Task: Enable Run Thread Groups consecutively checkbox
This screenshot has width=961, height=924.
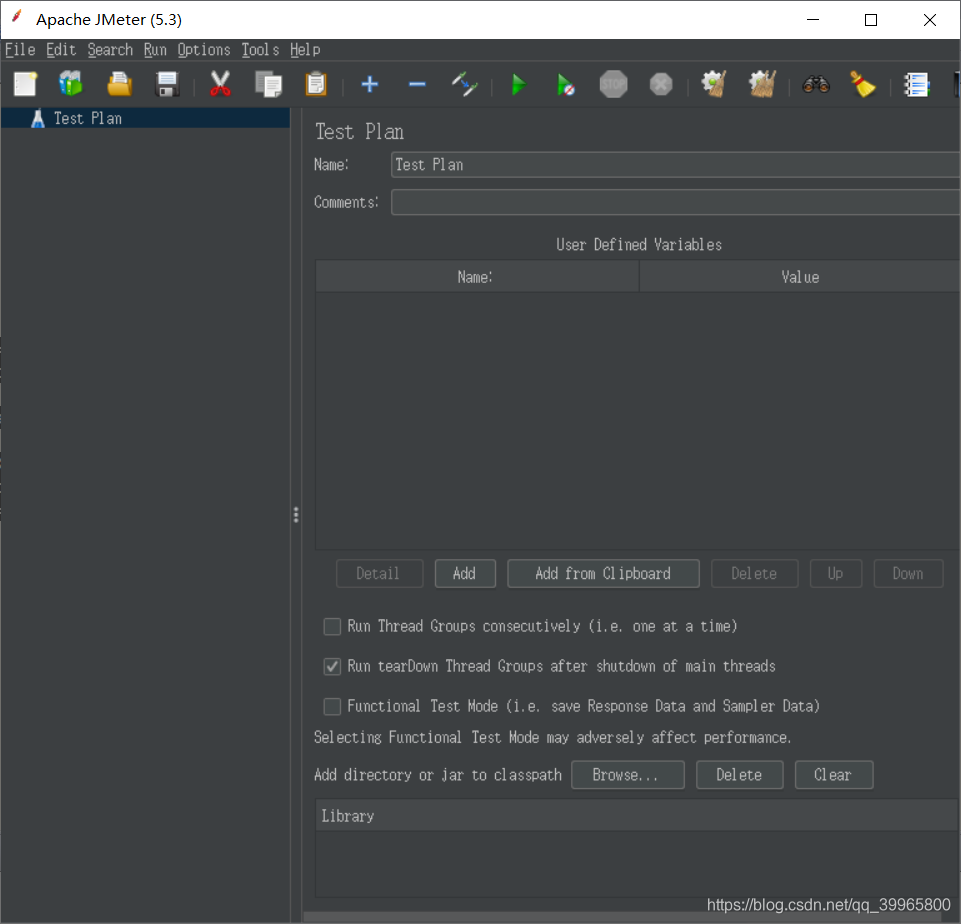Action: pos(332,626)
